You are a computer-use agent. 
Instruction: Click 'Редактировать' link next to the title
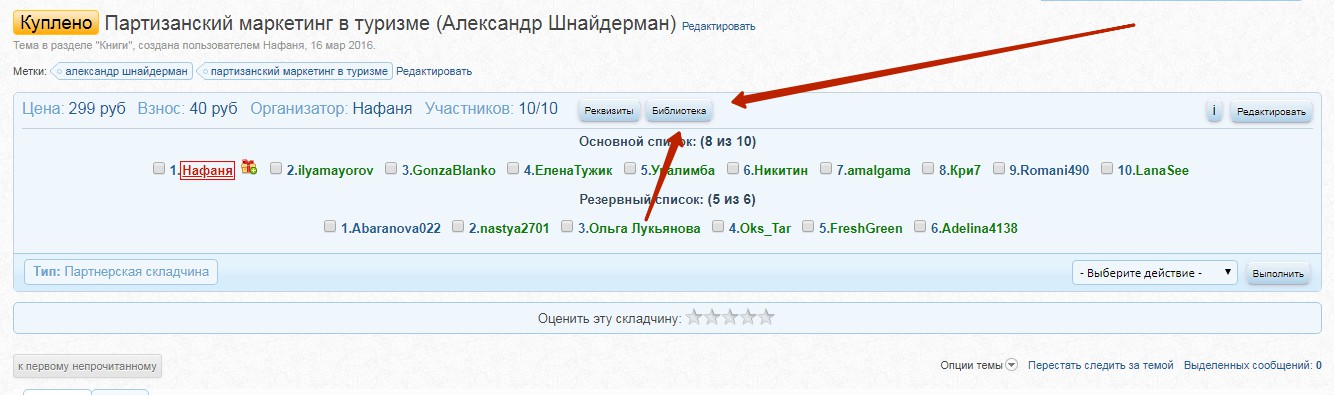719,26
